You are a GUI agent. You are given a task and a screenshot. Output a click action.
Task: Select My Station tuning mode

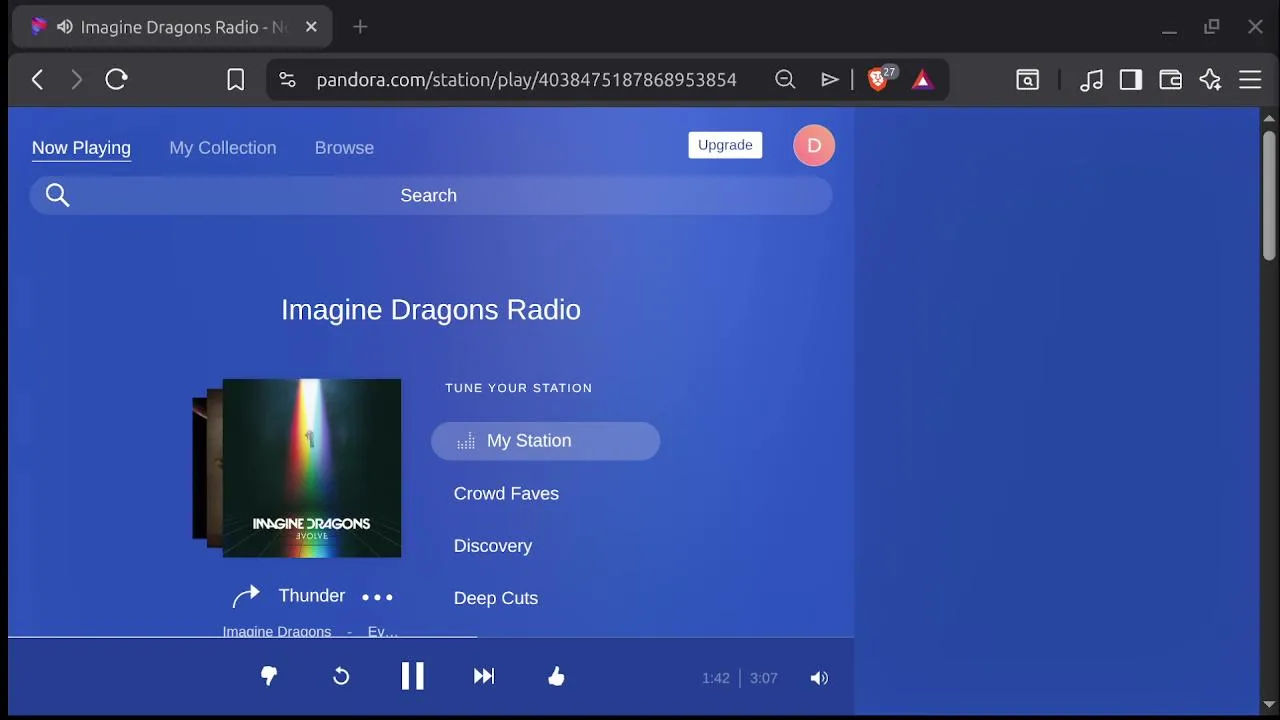click(x=545, y=441)
